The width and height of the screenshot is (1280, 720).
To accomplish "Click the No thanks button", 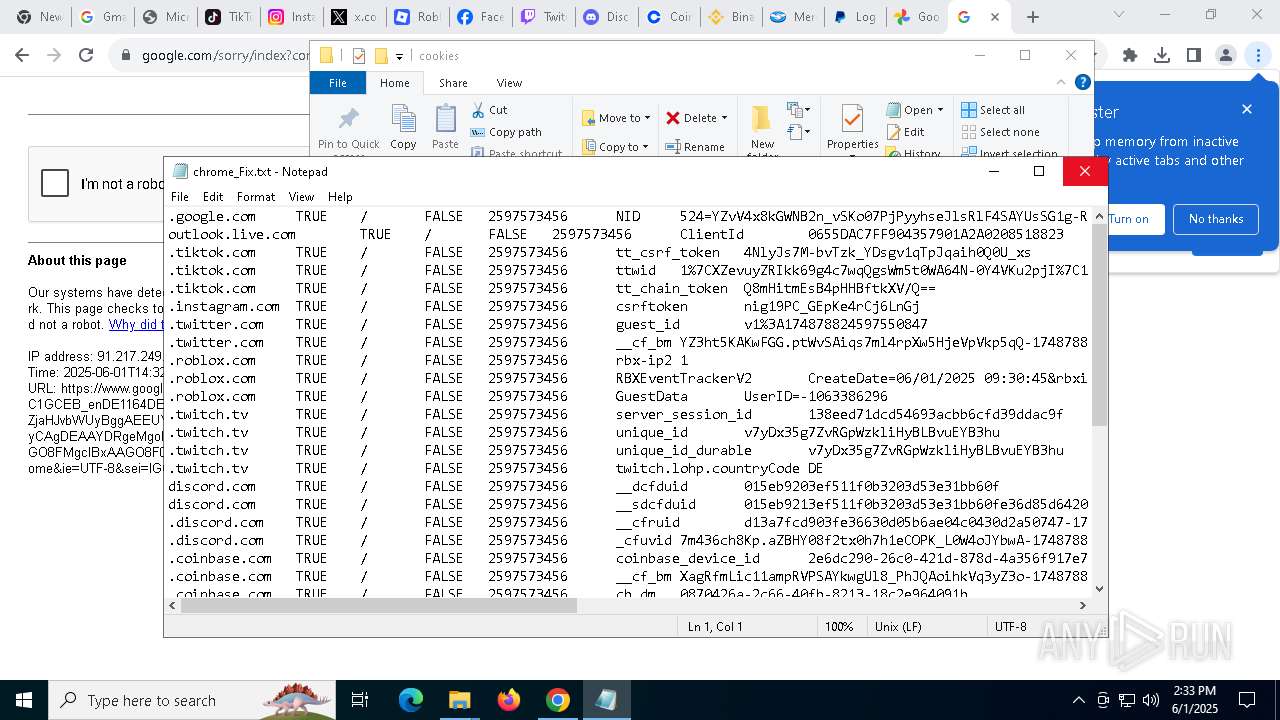I will click(x=1216, y=219).
